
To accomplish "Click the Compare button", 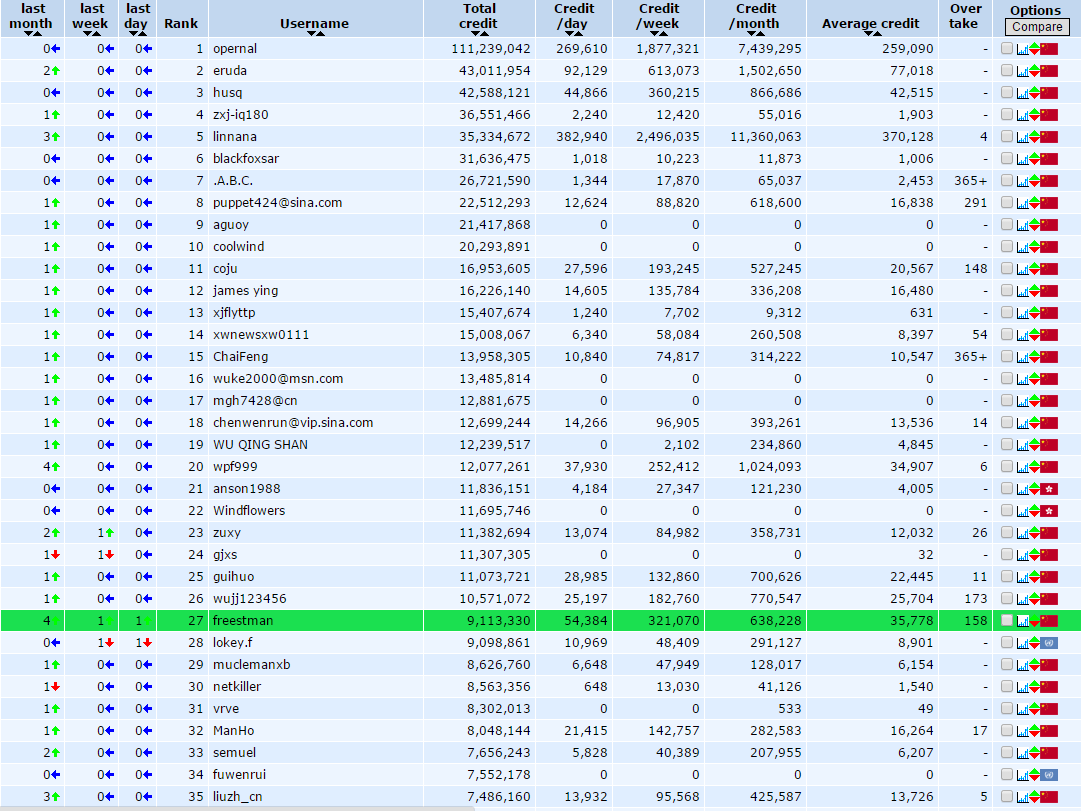I will click(x=1037, y=27).
